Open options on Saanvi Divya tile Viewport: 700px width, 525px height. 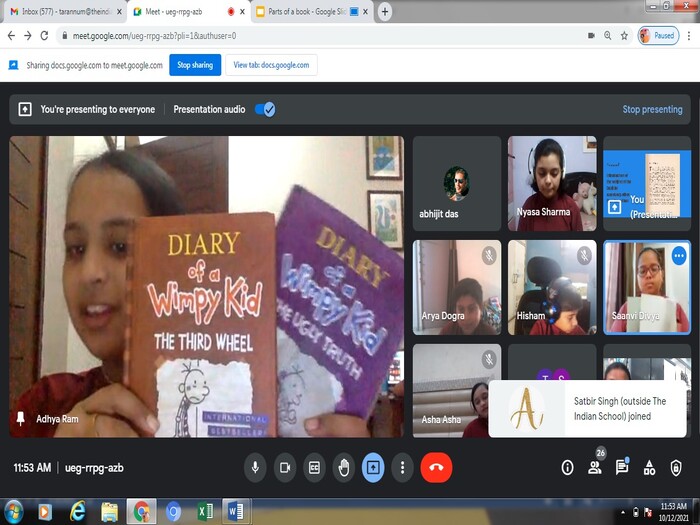point(679,256)
